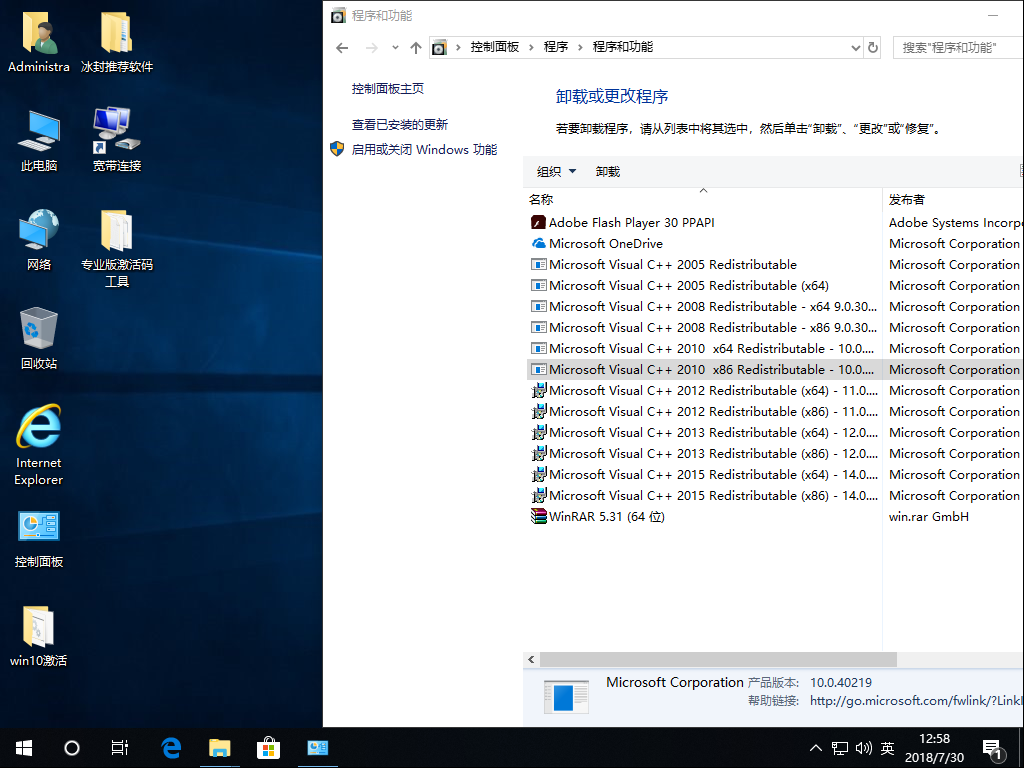Open Task View on taskbar
The width and height of the screenshot is (1024, 768).
(120, 748)
